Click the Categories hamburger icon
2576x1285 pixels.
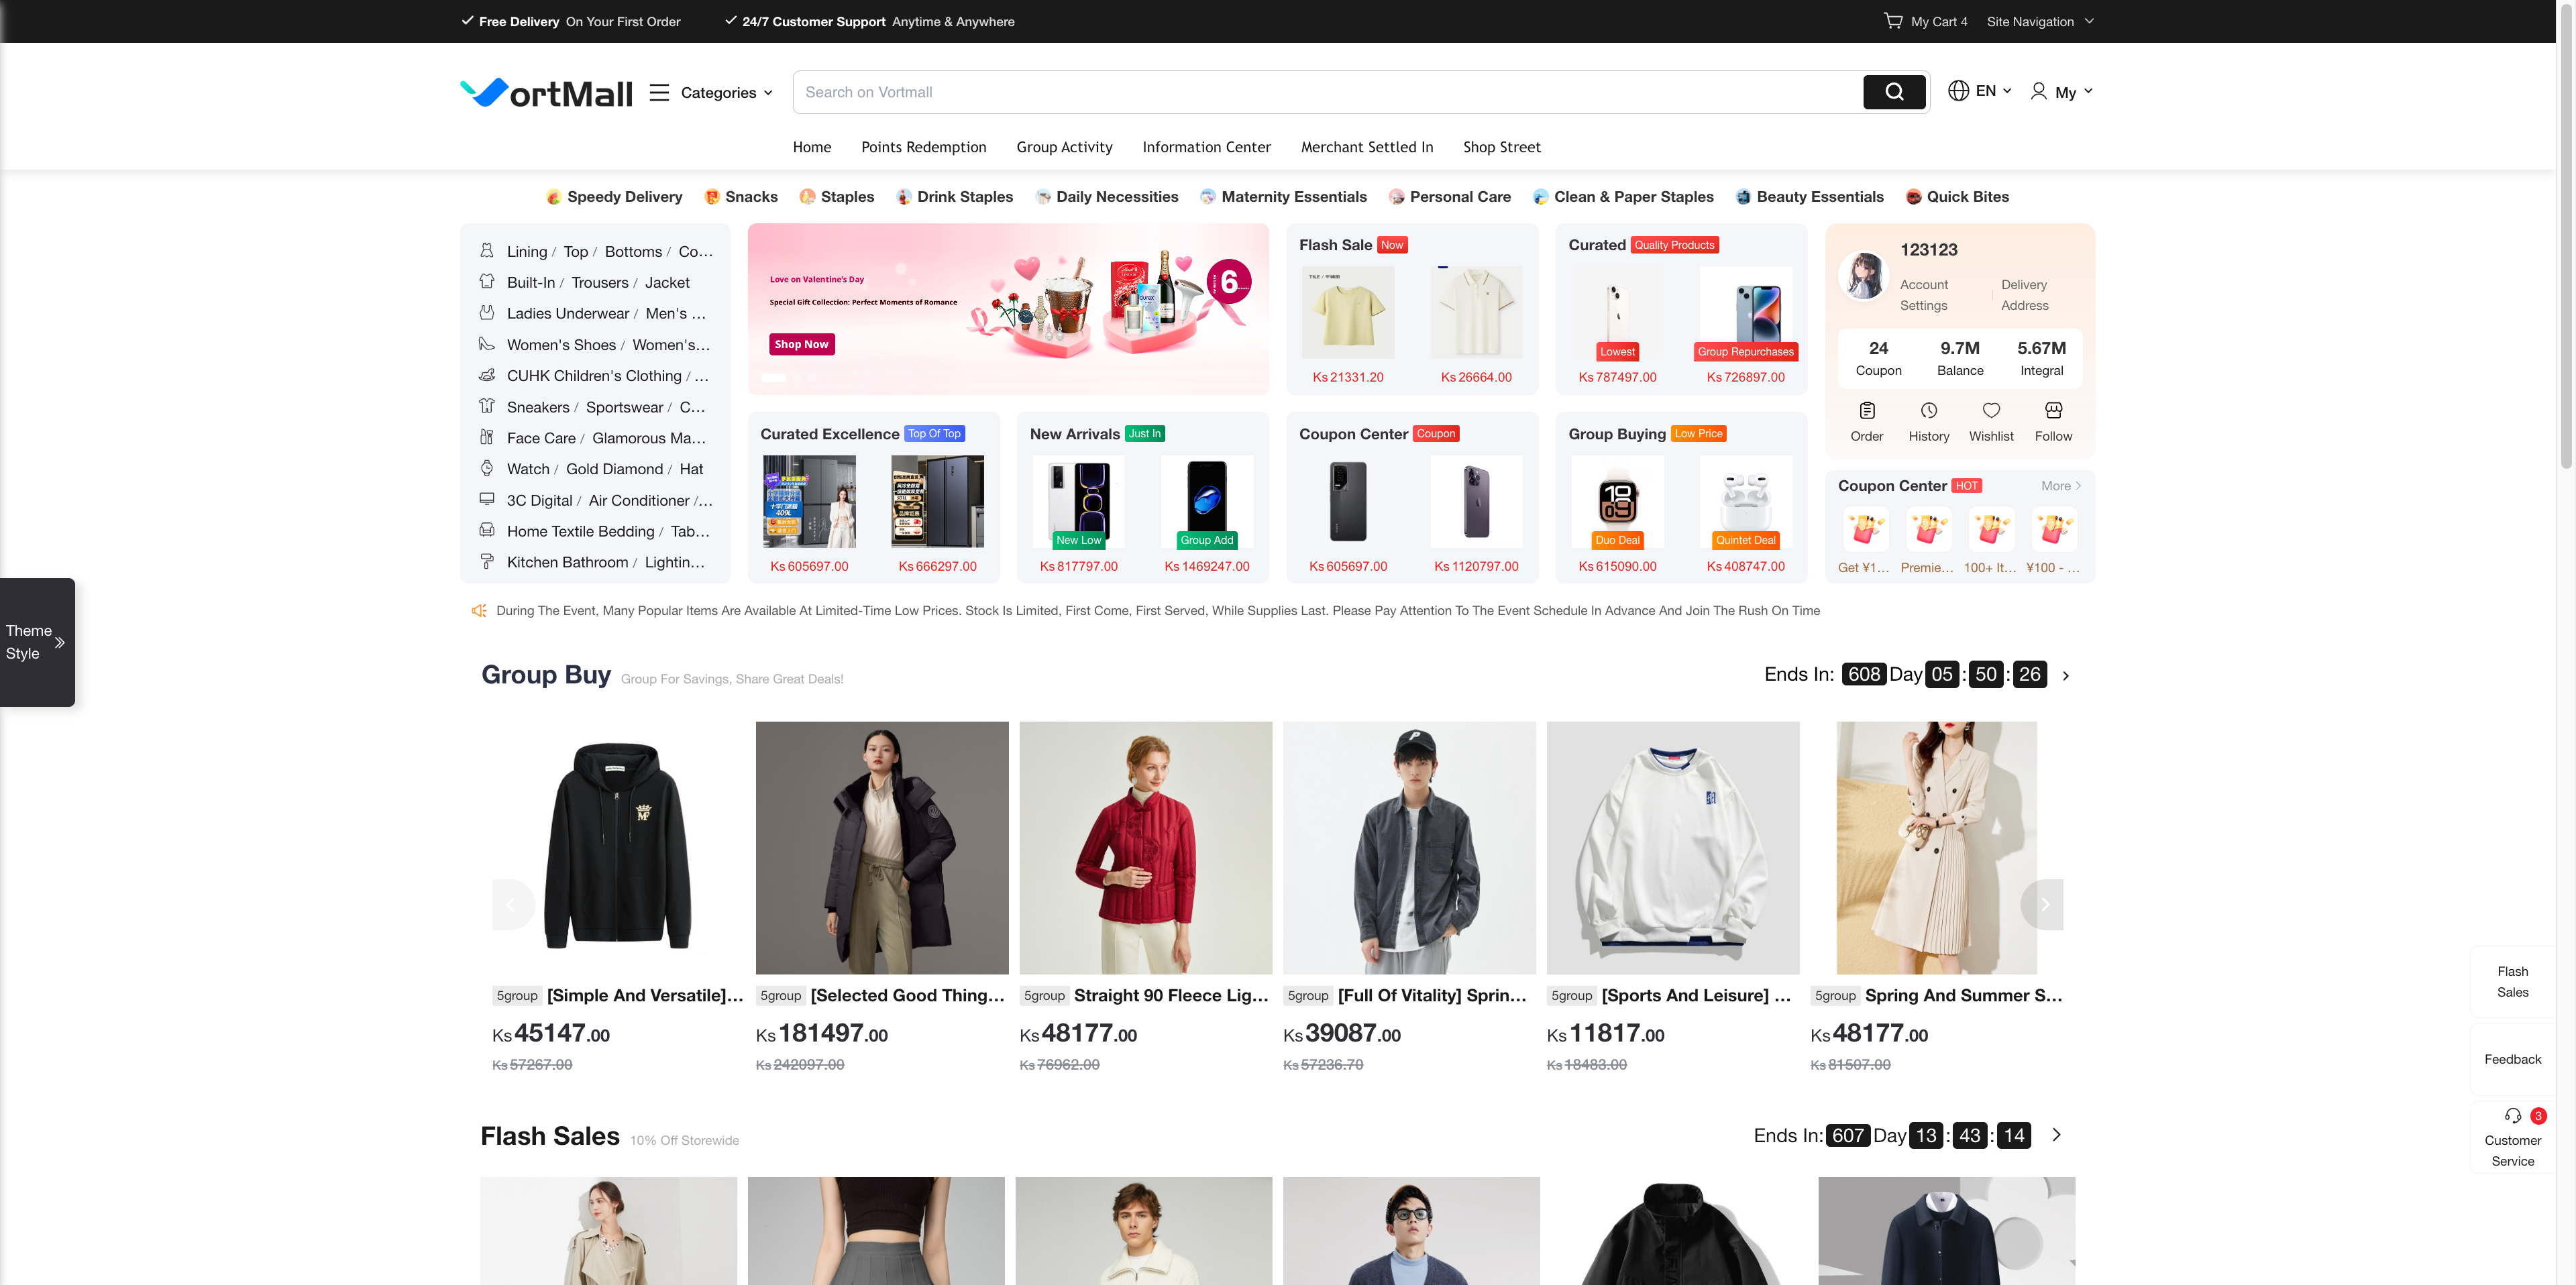click(659, 92)
